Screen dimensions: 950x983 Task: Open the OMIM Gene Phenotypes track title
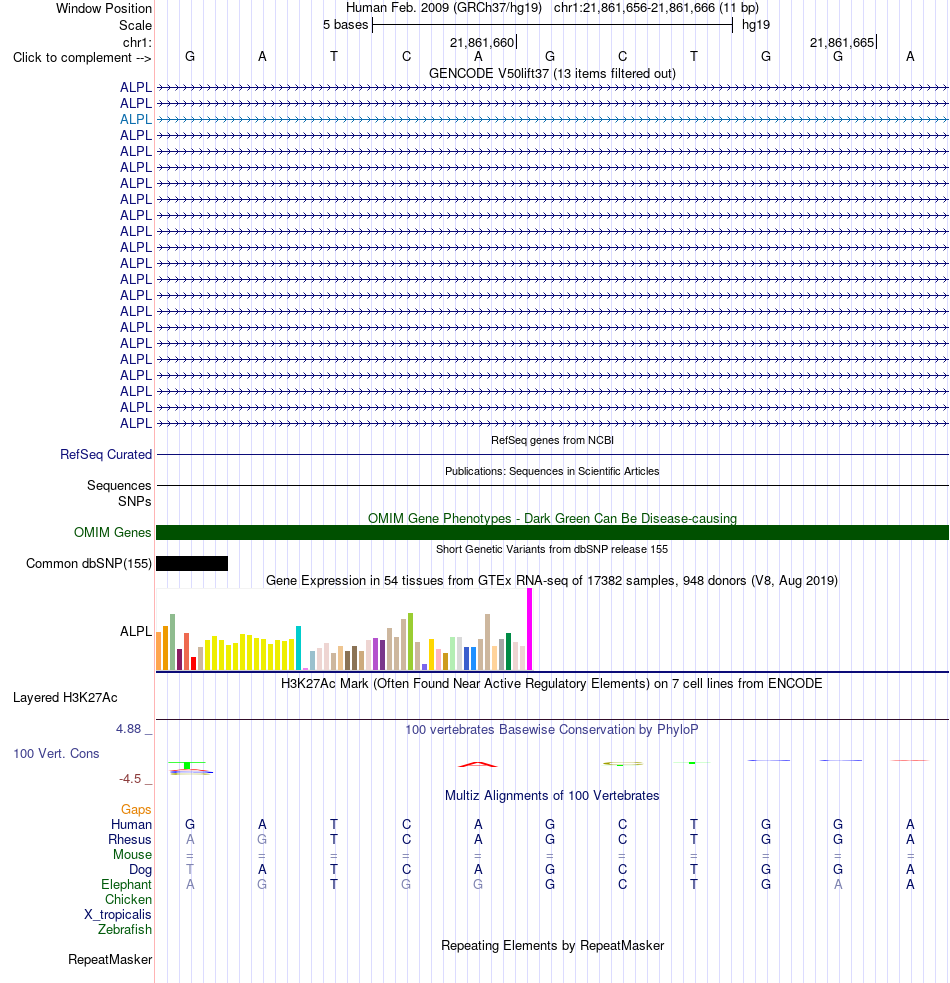pyautogui.click(x=552, y=518)
